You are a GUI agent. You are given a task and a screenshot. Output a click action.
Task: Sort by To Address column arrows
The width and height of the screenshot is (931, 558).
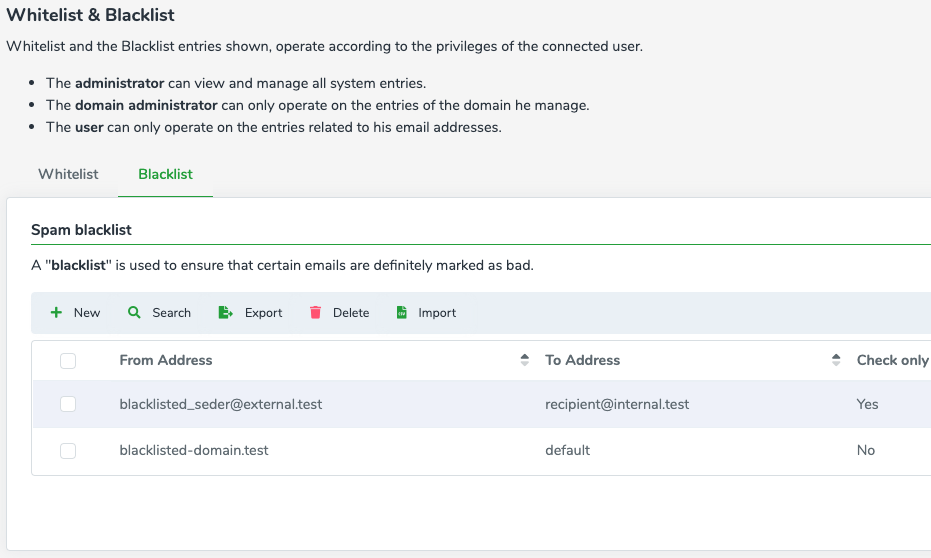(836, 361)
